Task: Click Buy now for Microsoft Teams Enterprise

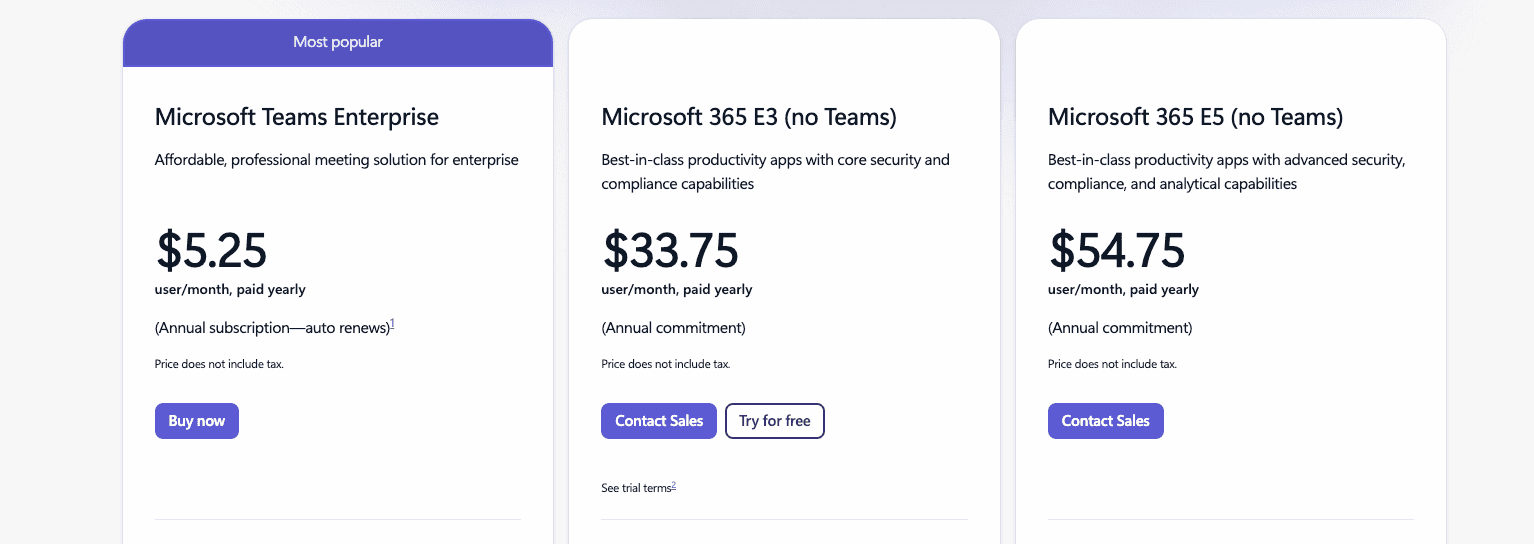Action: 197,421
